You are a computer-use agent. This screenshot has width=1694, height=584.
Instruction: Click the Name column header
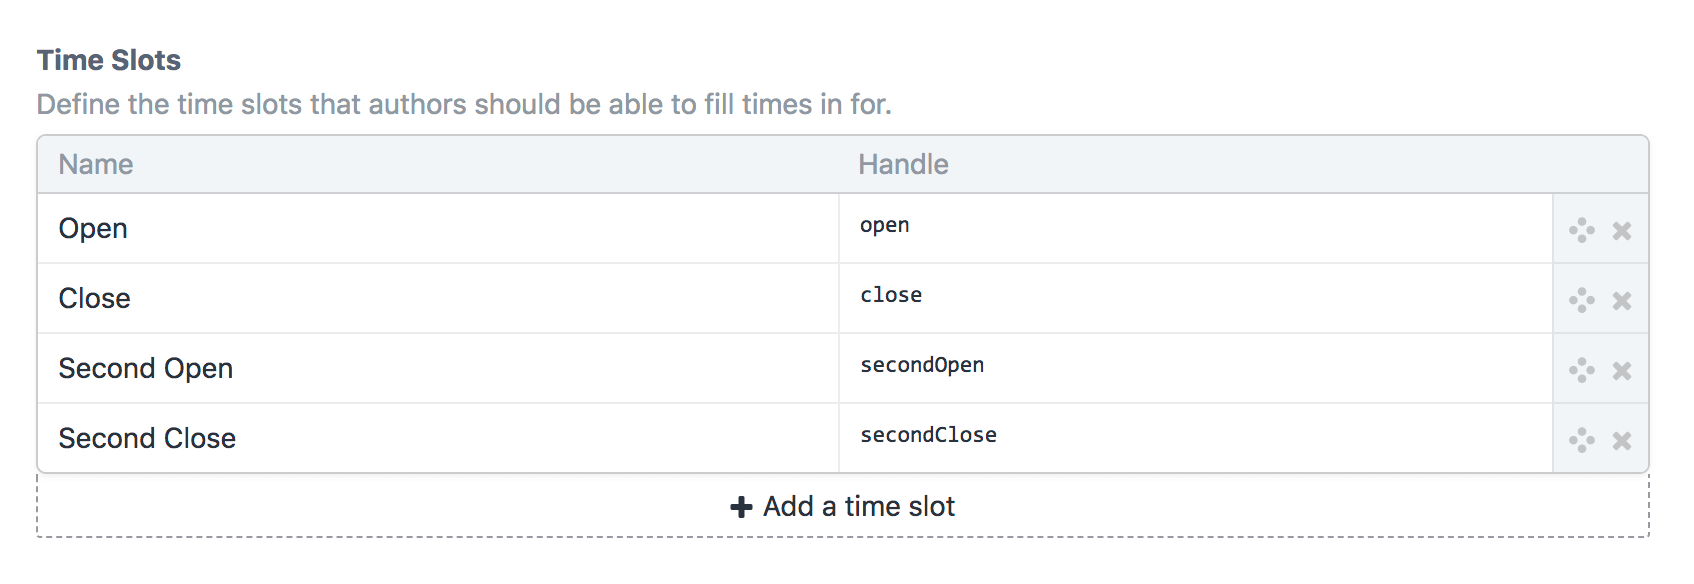96,164
